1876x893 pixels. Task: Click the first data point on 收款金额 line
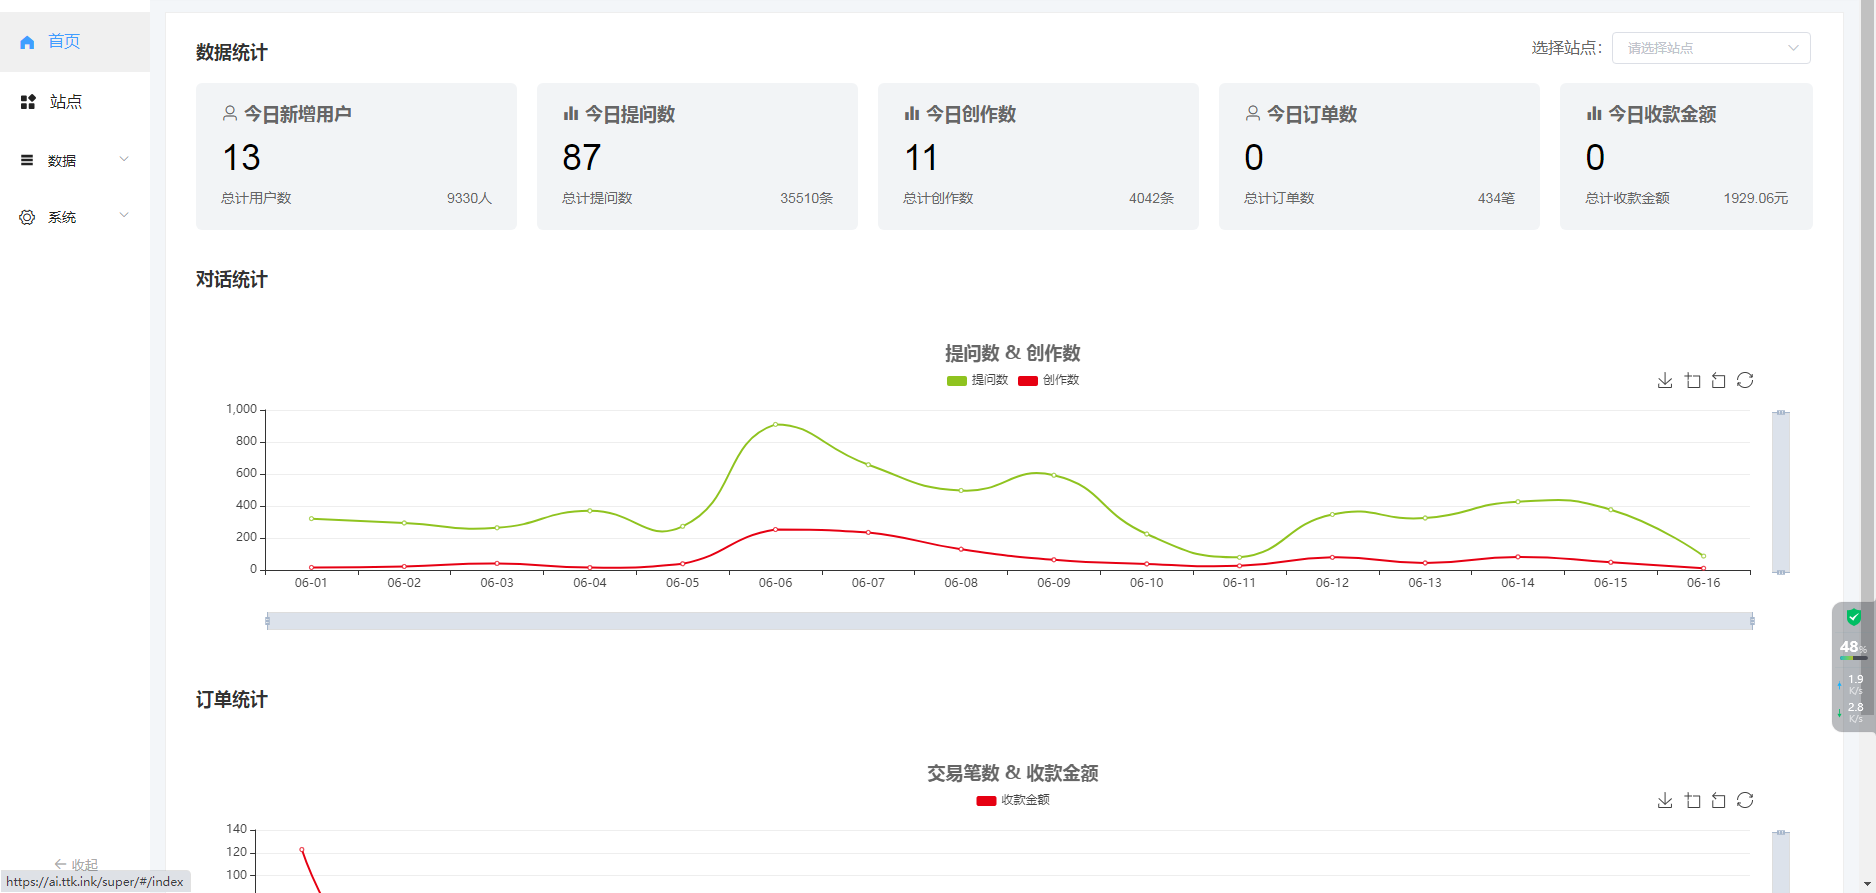click(x=302, y=850)
